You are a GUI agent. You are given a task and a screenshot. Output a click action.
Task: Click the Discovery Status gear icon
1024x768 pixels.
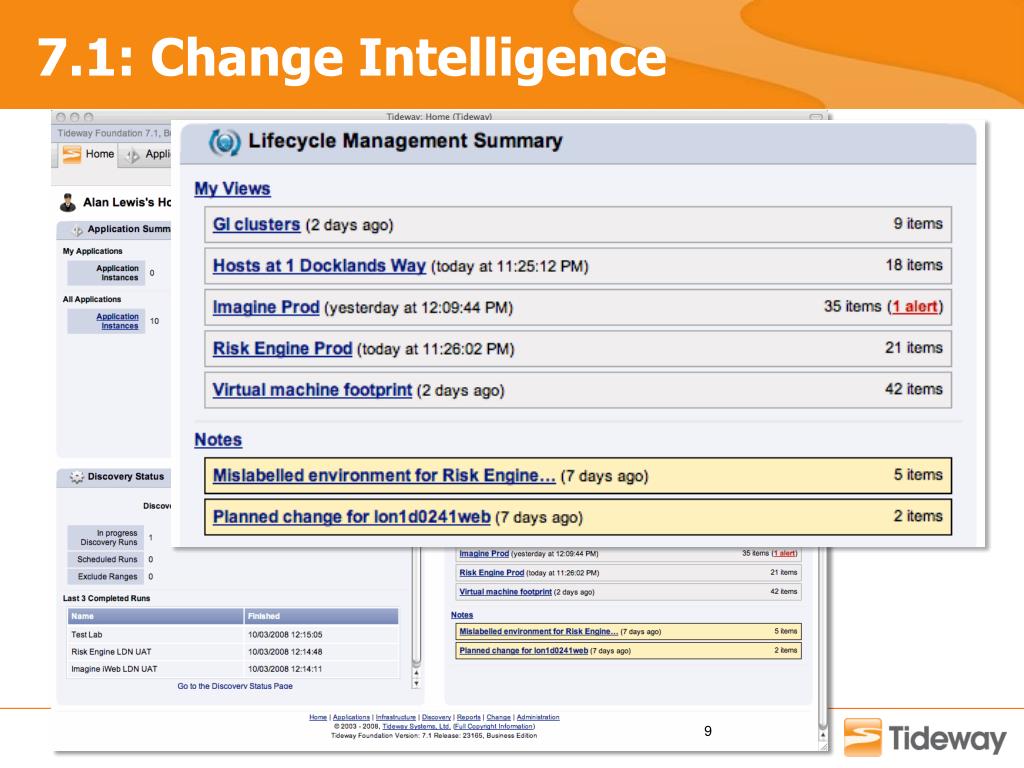coord(76,477)
